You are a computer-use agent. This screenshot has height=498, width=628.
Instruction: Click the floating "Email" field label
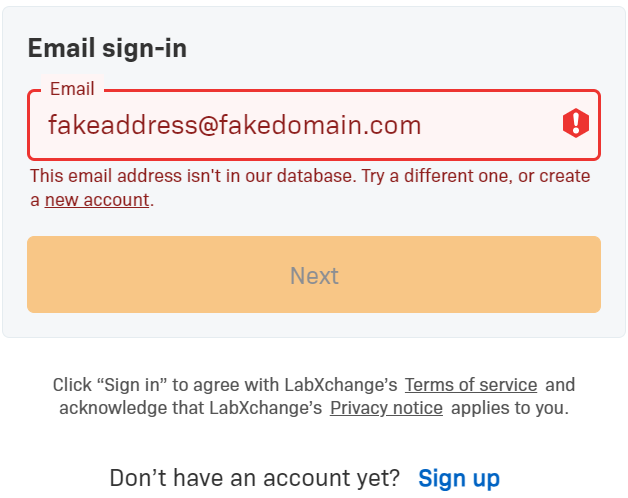[72, 89]
